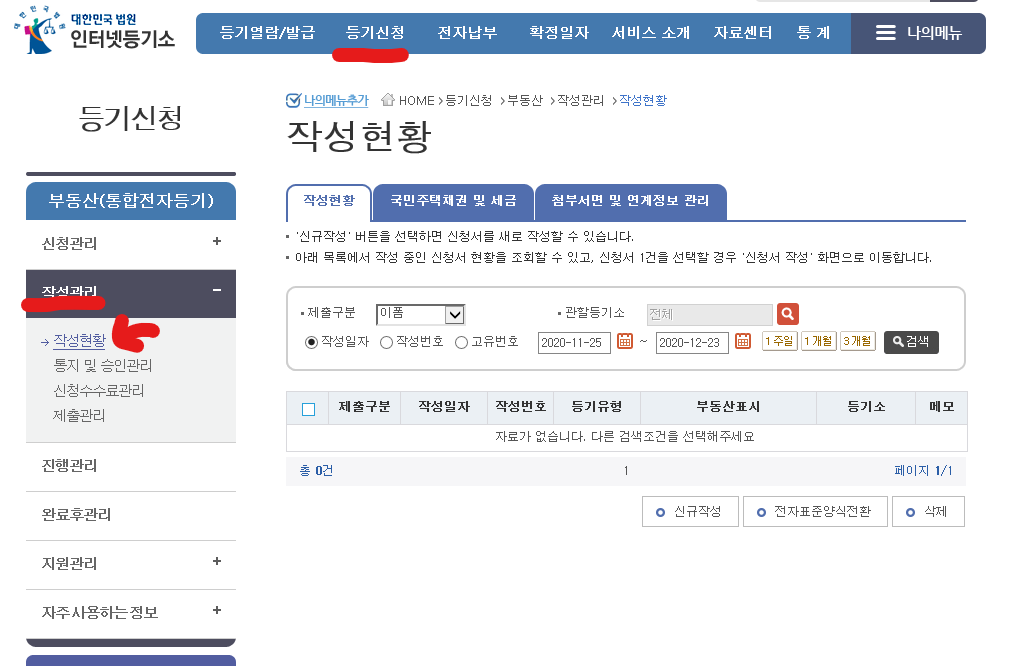The height and width of the screenshot is (666, 1033).
Task: Expand the 지원관리 sidebar section
Action: coord(217,563)
